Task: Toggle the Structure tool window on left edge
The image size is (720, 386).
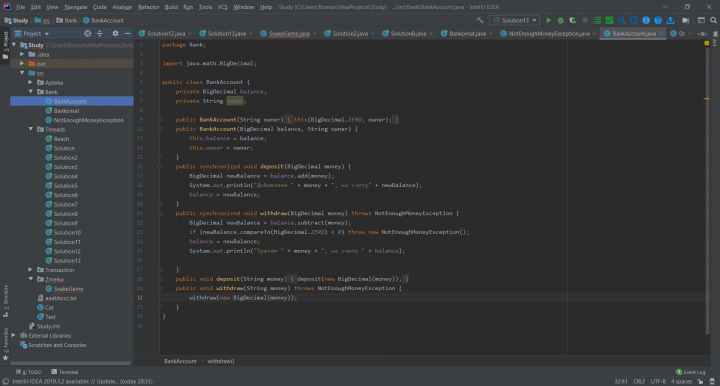Action: click(6, 301)
